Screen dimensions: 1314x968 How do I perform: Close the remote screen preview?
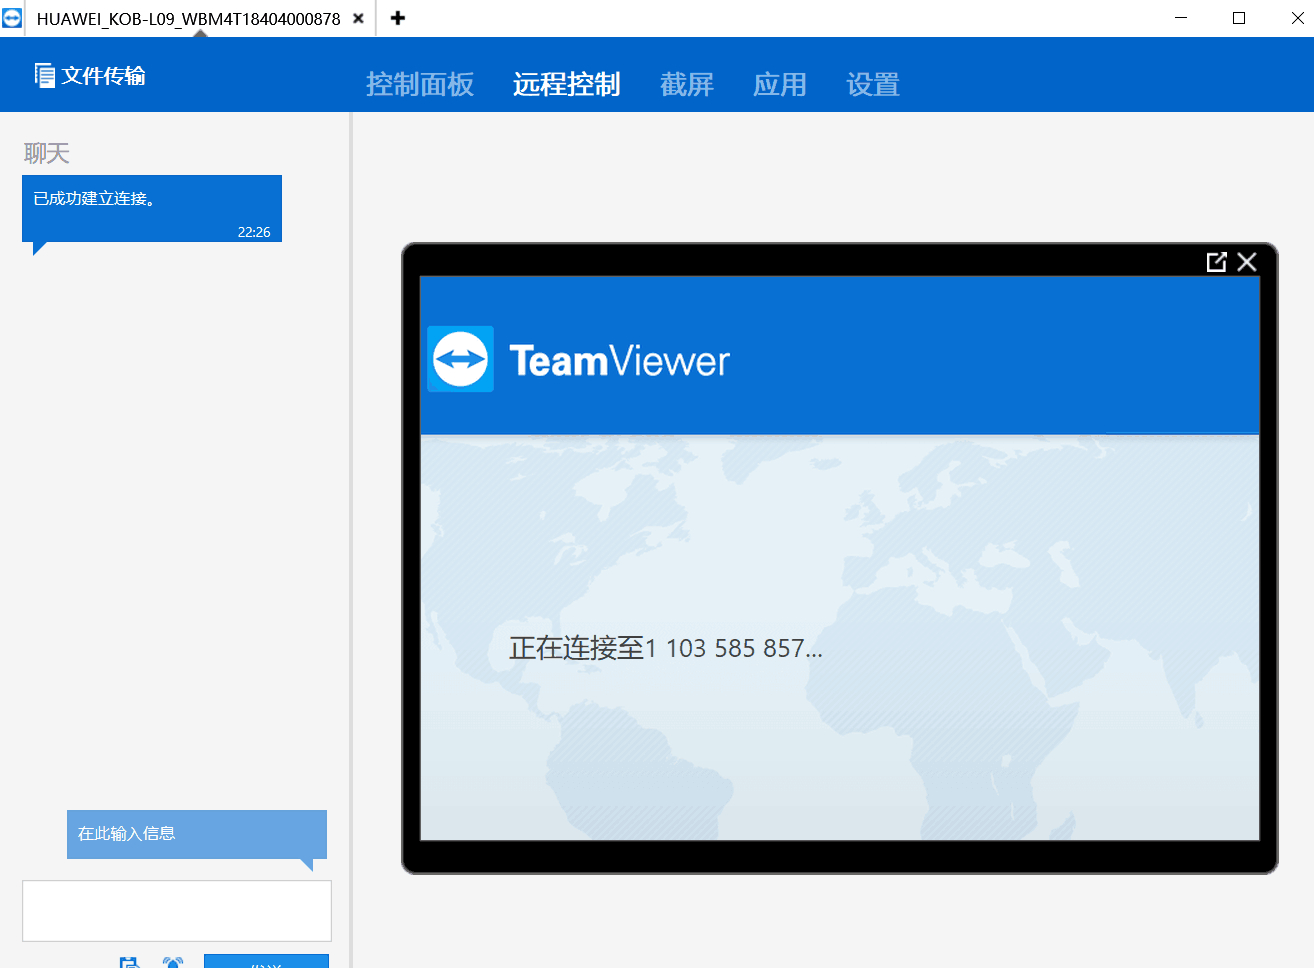pos(1247,262)
